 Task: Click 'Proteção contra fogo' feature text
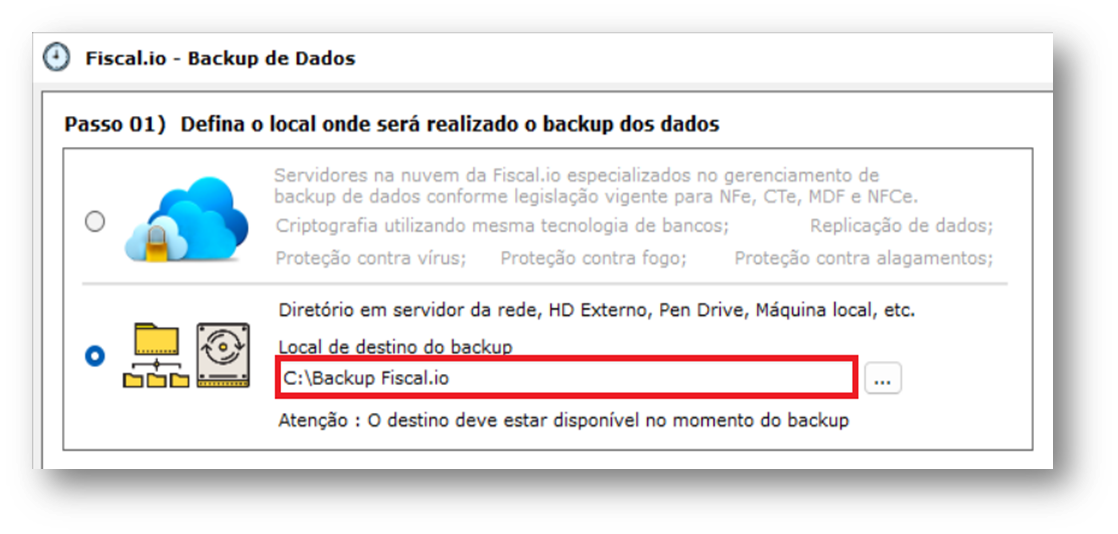593,258
